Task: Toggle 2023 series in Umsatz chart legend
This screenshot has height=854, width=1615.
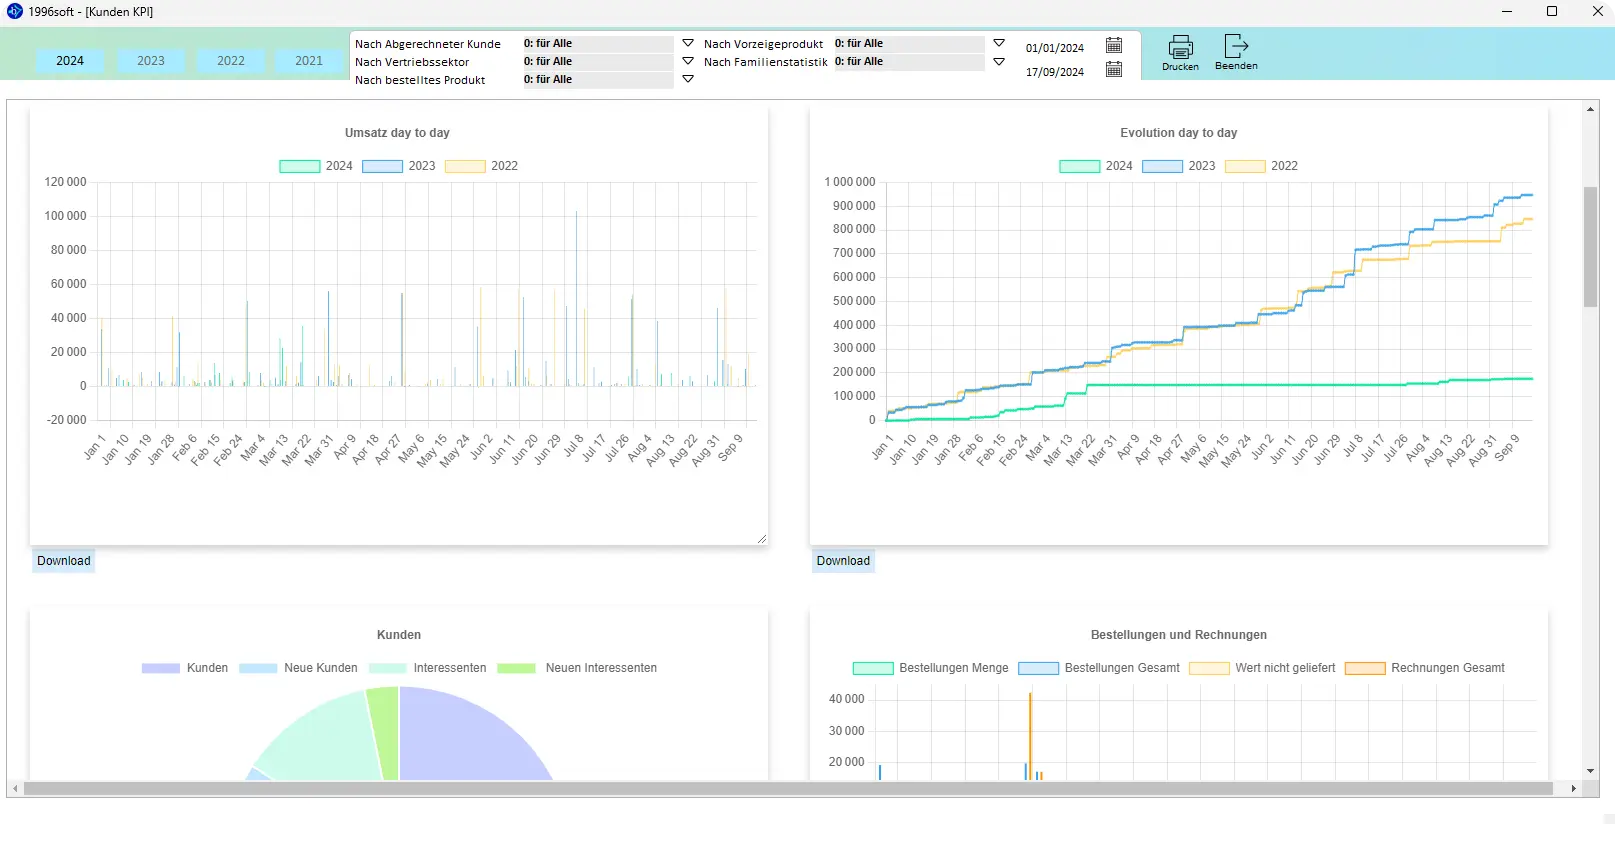Action: [x=398, y=166]
